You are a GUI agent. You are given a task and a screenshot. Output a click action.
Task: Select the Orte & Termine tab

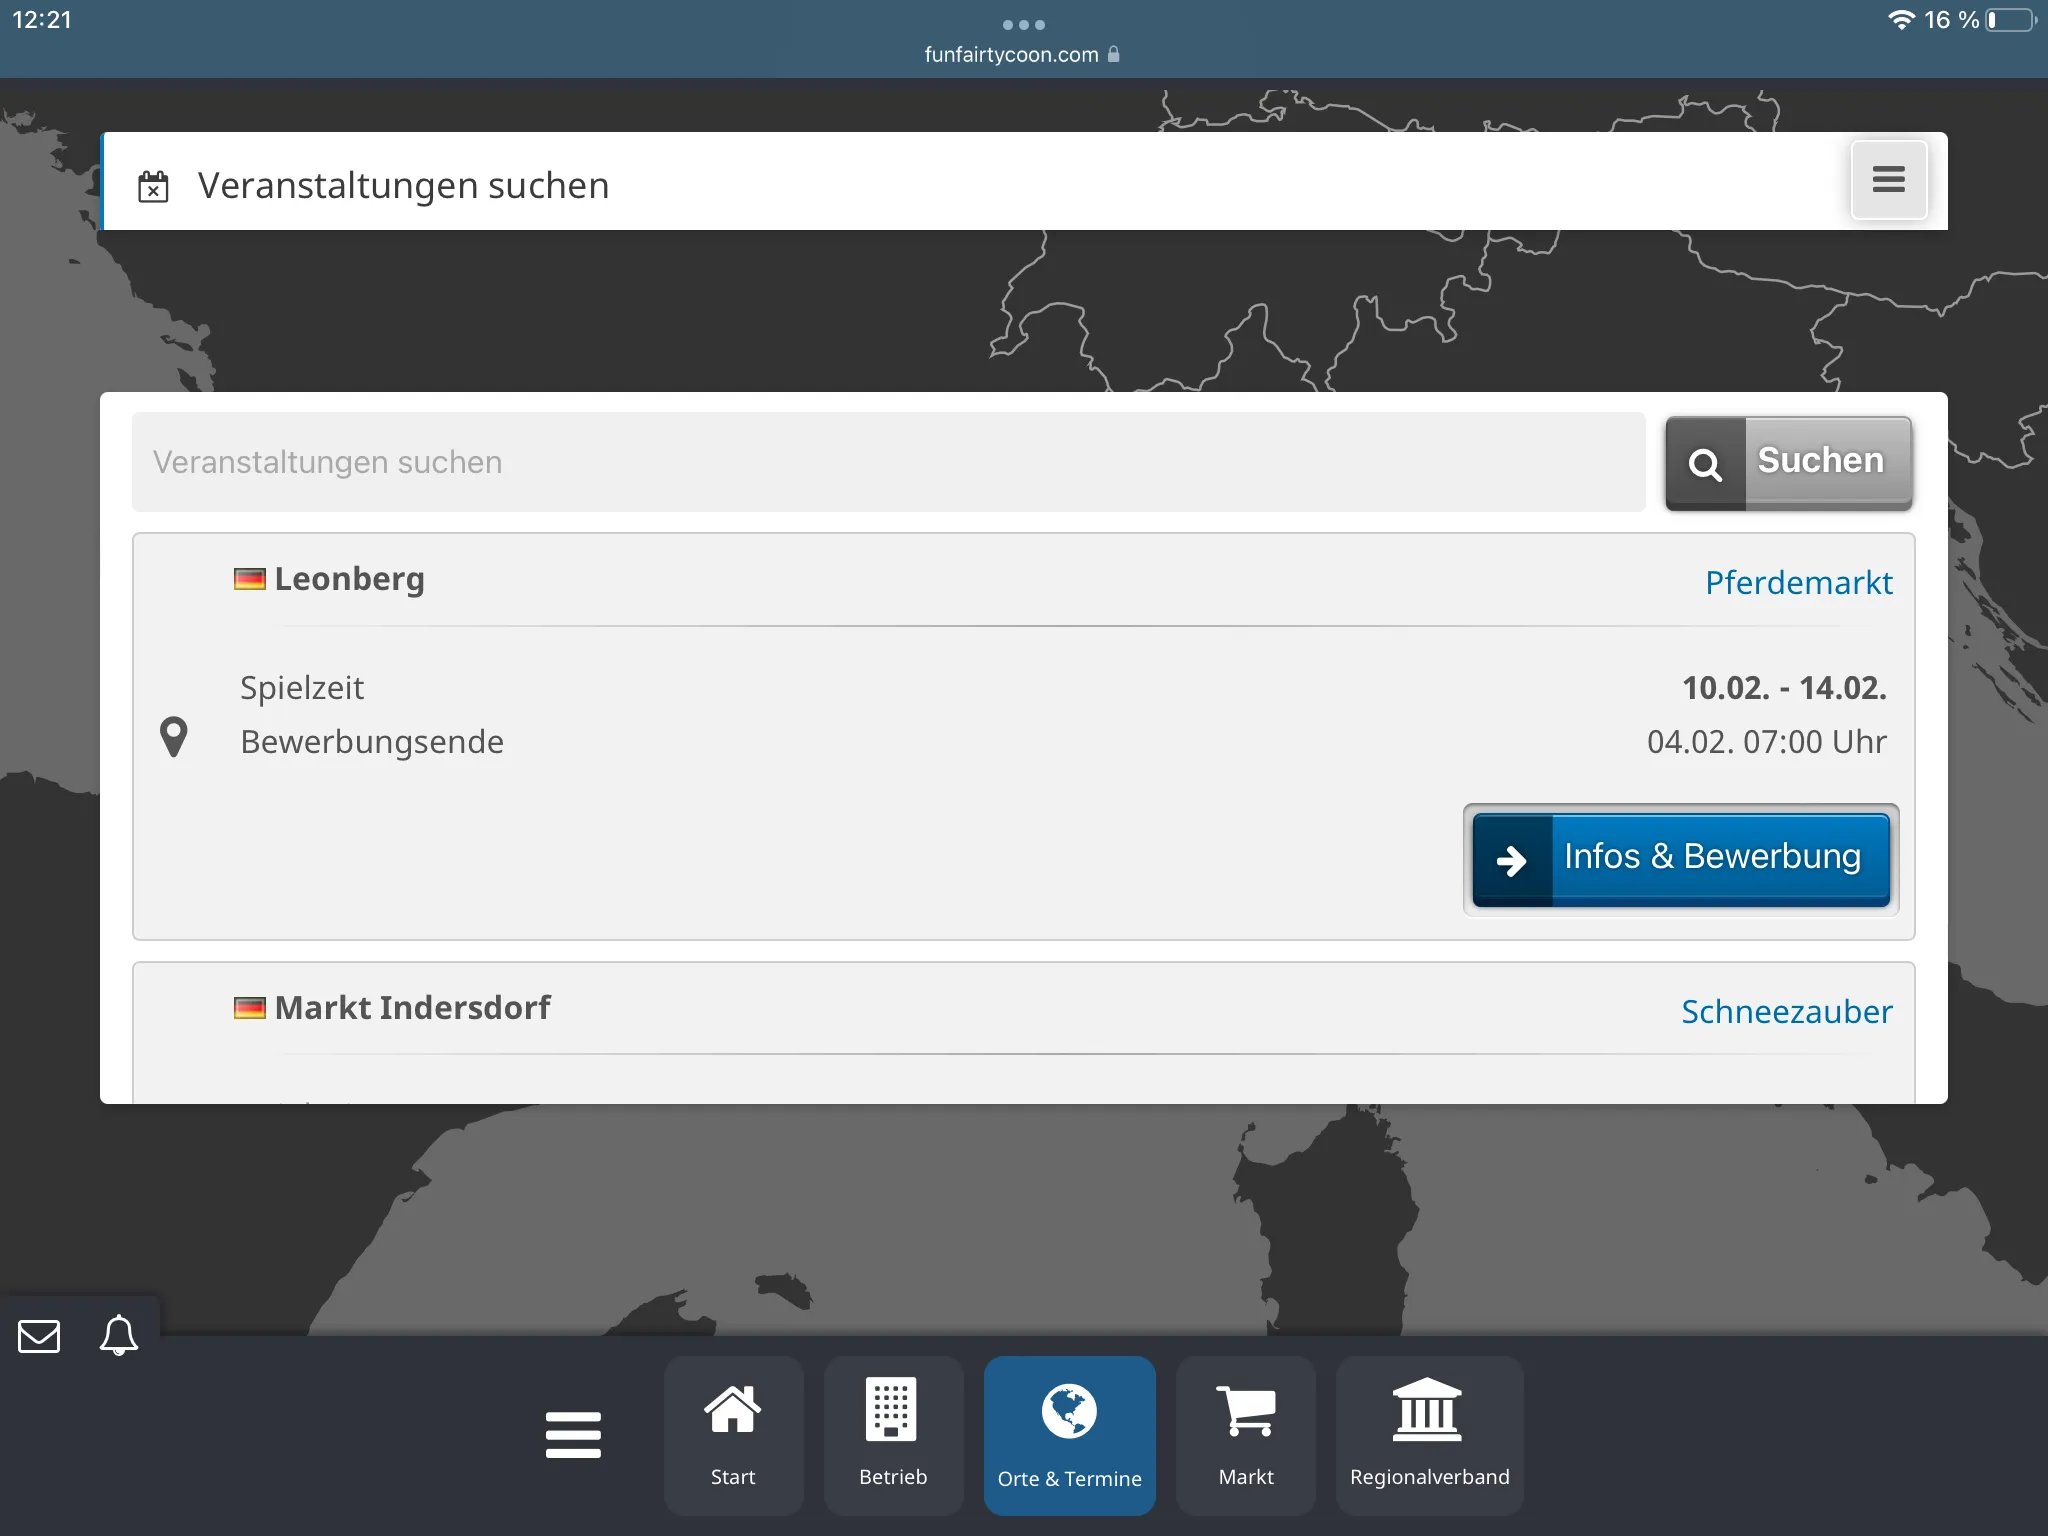coord(1069,1435)
